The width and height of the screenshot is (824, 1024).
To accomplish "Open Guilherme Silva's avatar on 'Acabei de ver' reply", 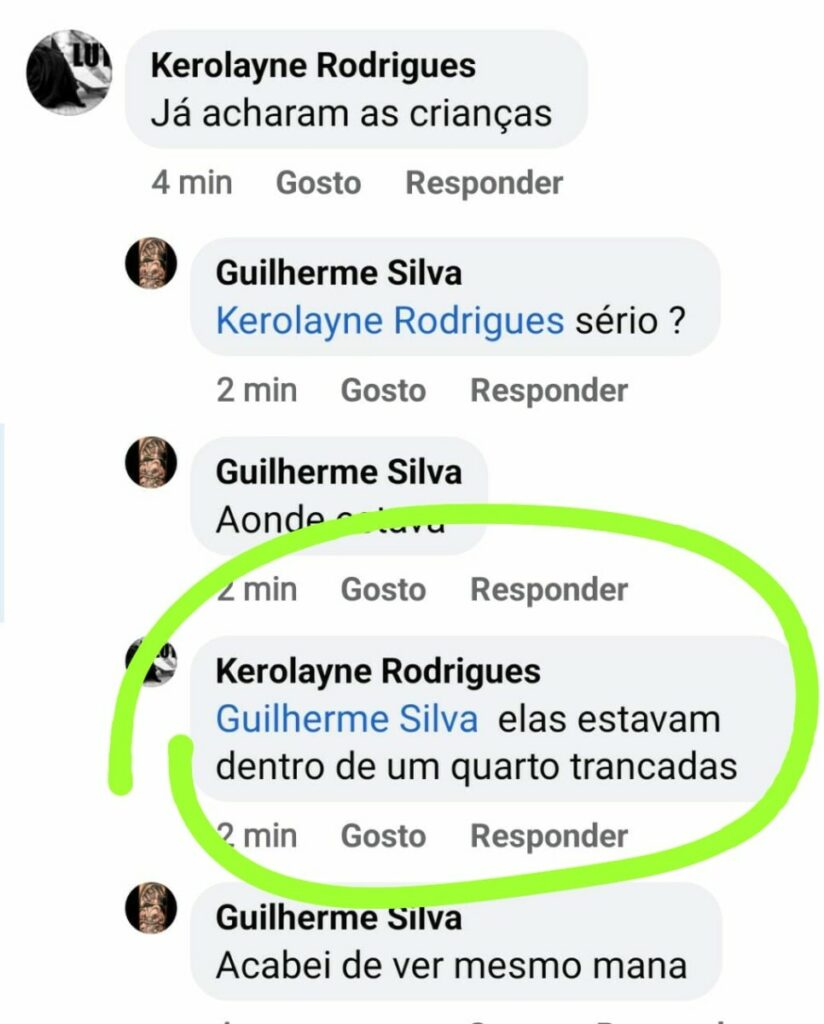I will pyautogui.click(x=151, y=908).
